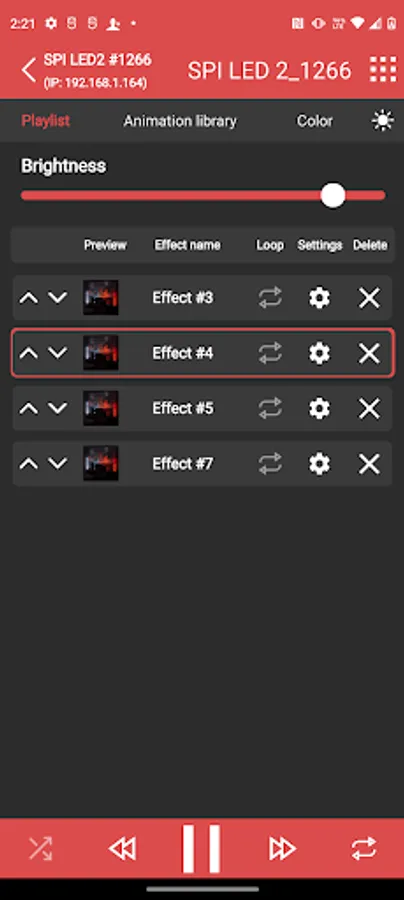
Task: Move Effect #4 up with chevron
Action: 29,353
